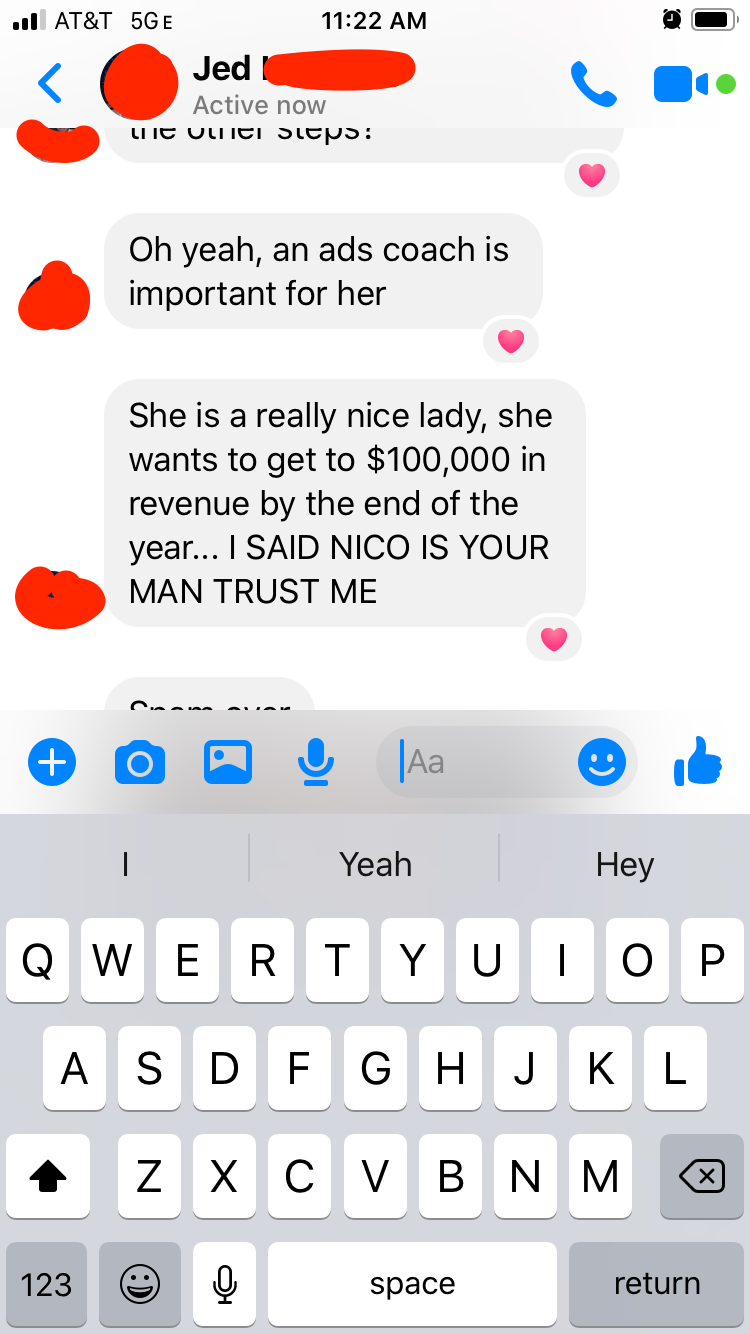Image resolution: width=750 pixels, height=1334 pixels.
Task: Tap the heart reaction on ads coach message
Action: click(x=511, y=342)
